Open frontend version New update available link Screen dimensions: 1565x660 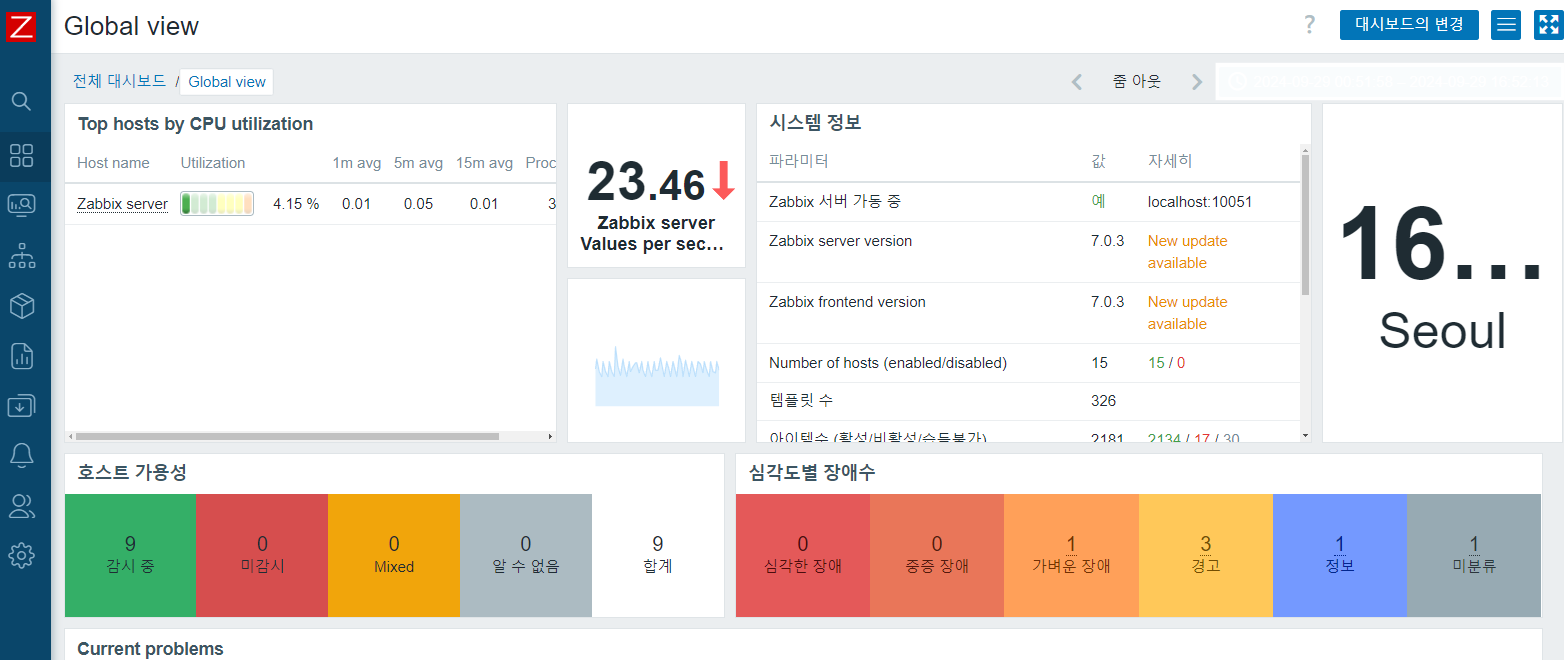(1187, 313)
